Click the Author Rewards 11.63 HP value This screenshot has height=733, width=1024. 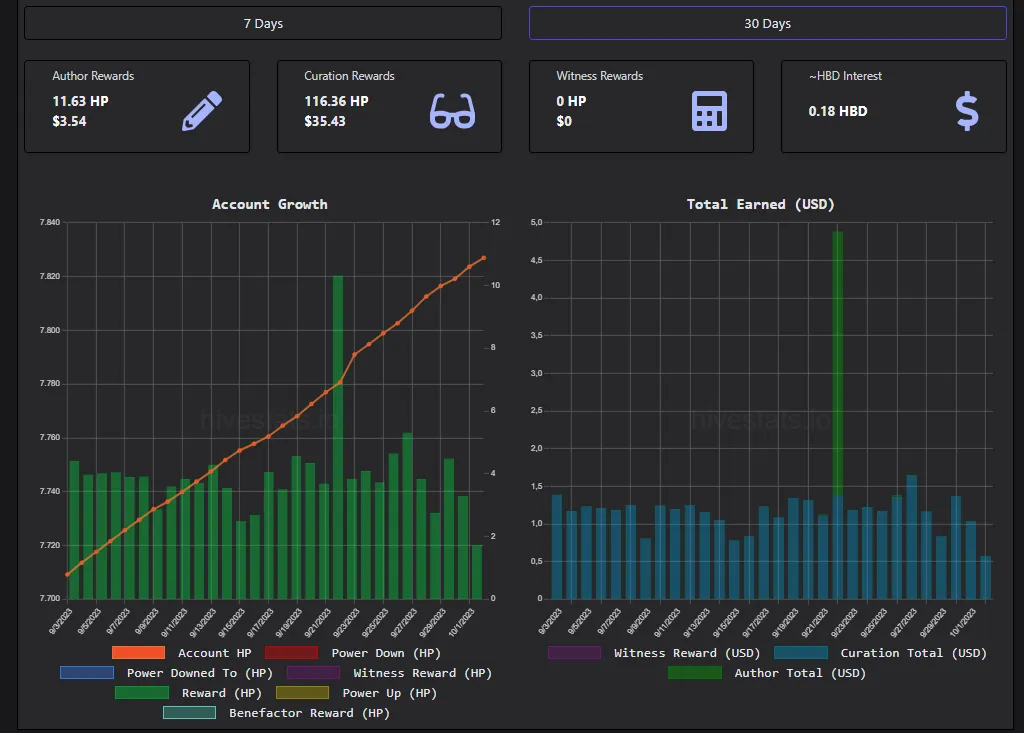coord(80,101)
